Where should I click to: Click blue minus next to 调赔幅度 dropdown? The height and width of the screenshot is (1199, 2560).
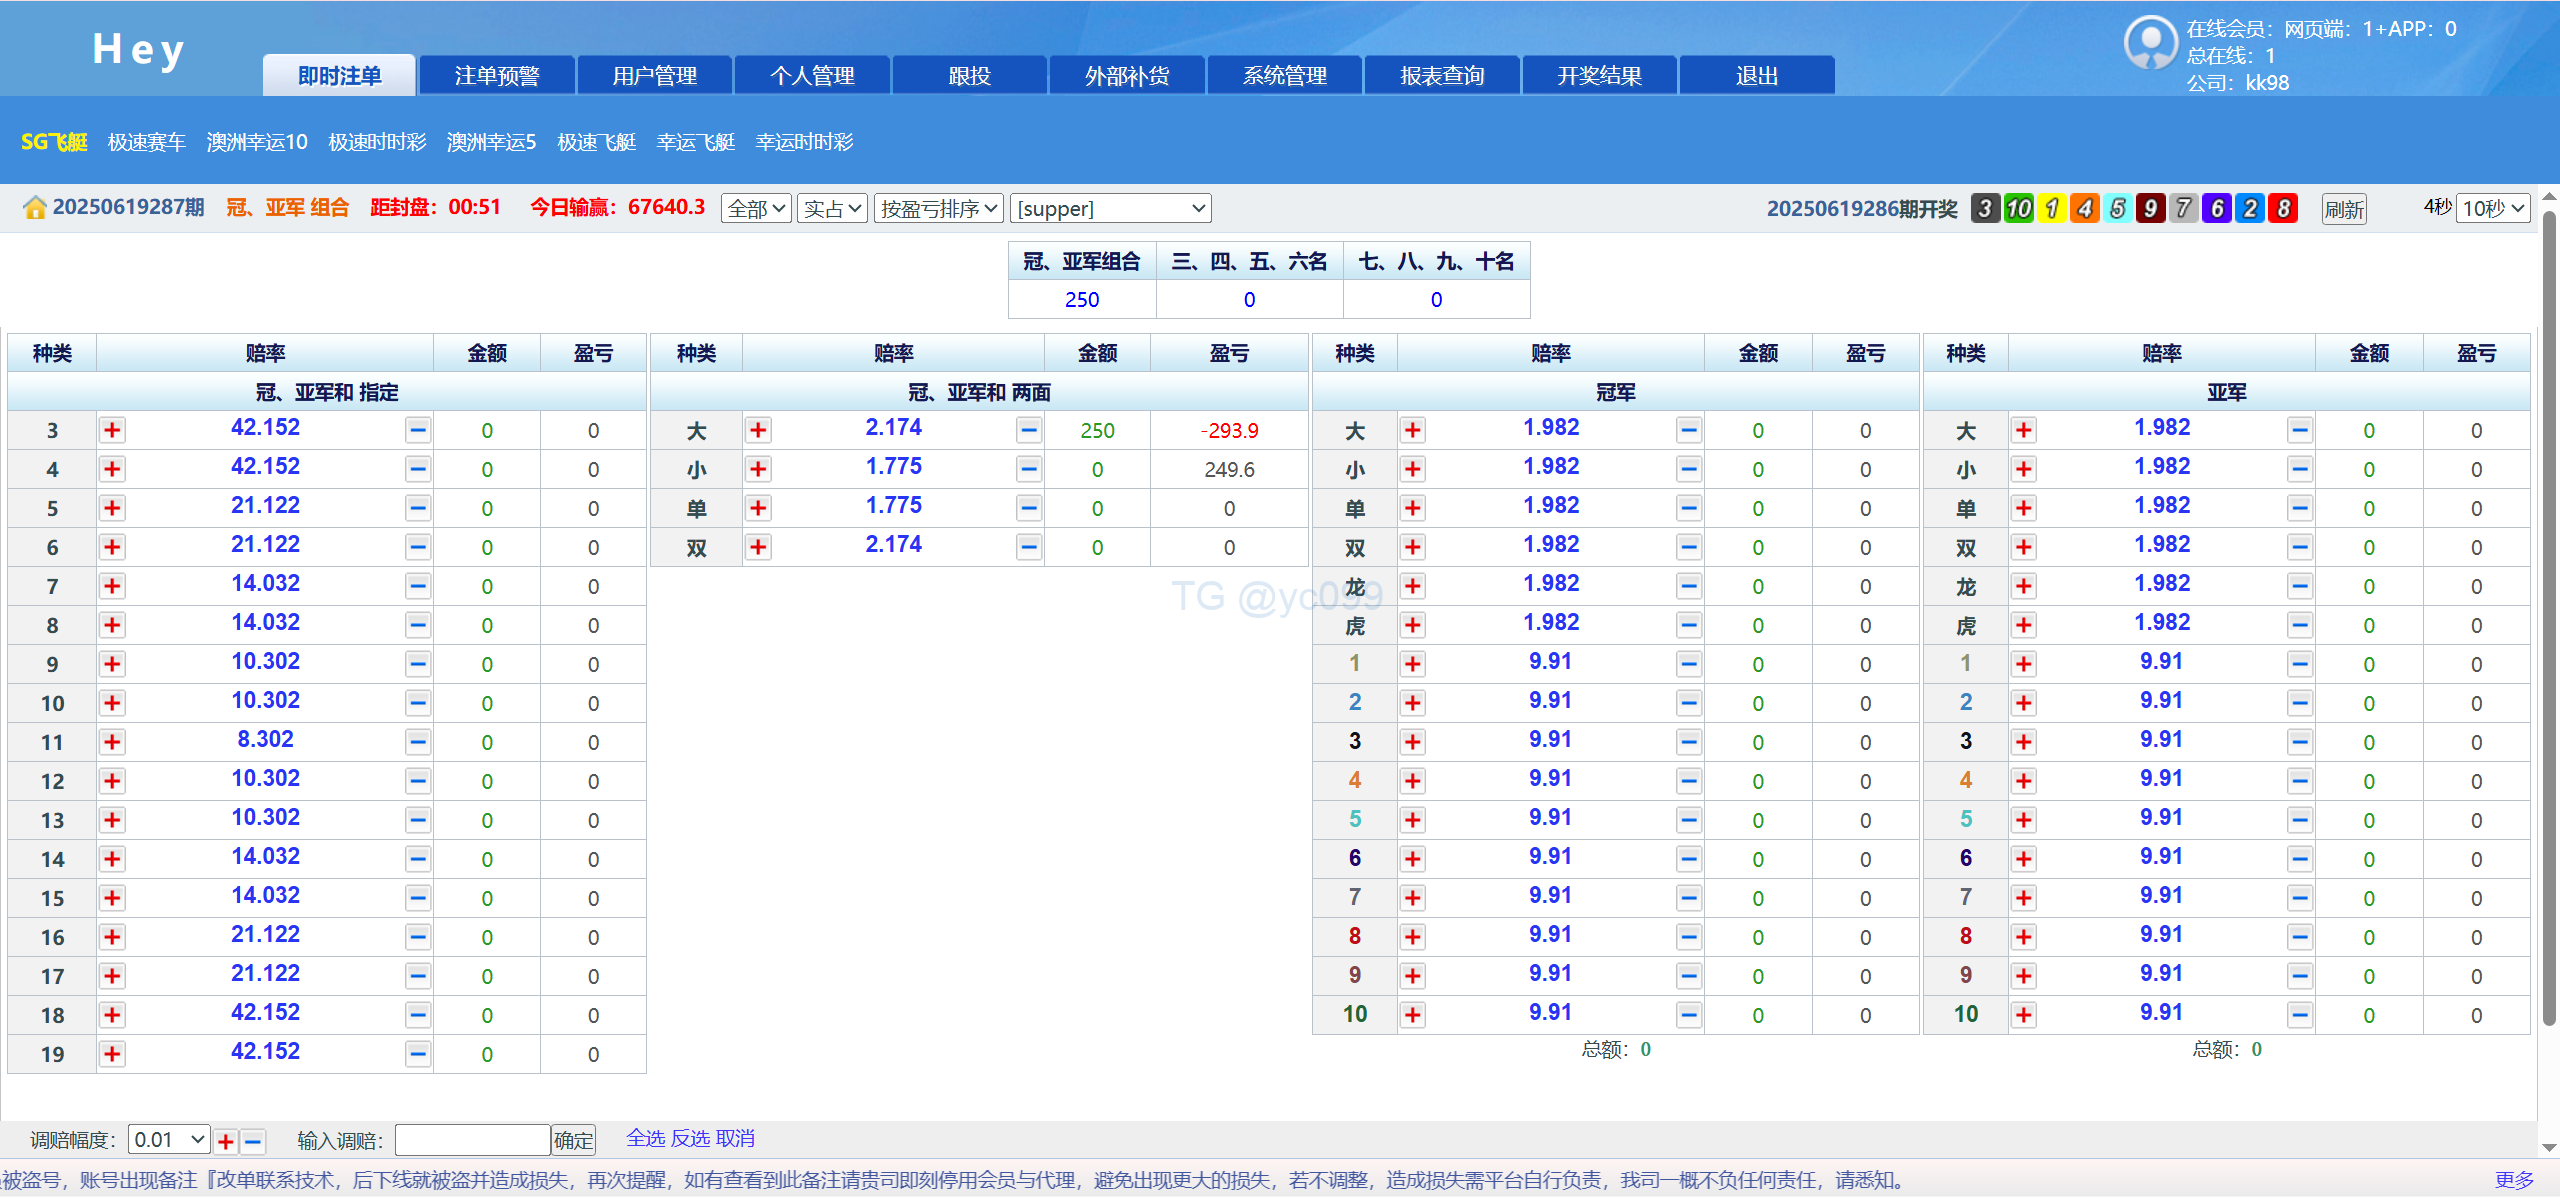[254, 1141]
